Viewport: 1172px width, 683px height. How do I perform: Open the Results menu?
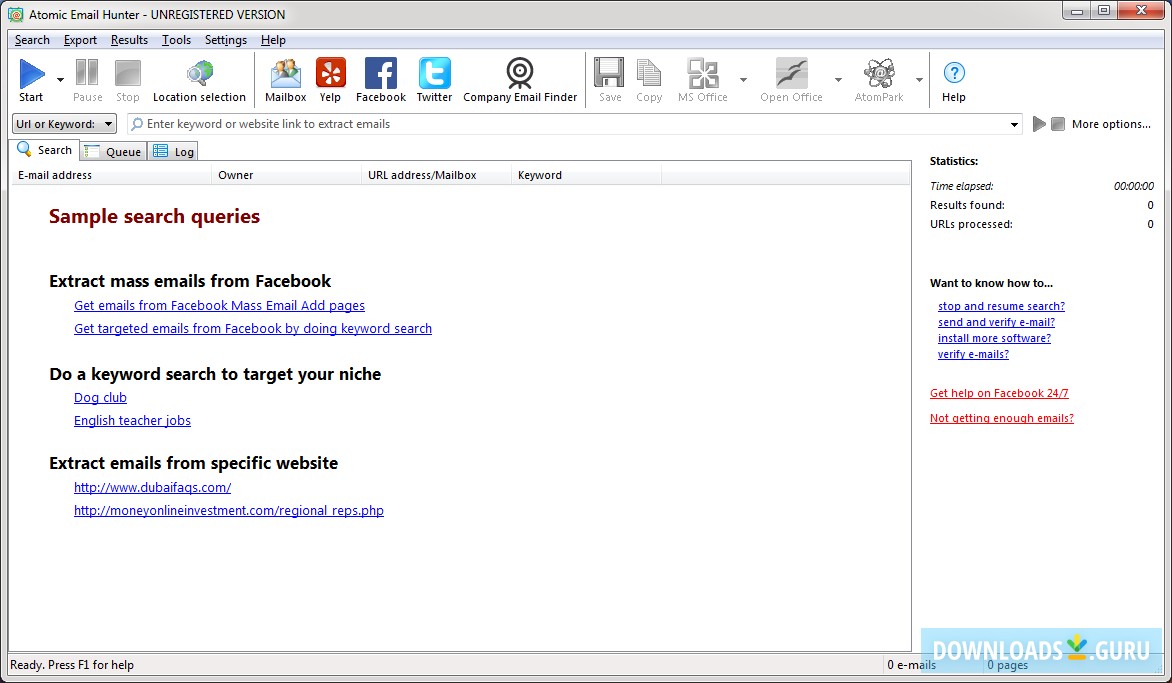[x=129, y=40]
